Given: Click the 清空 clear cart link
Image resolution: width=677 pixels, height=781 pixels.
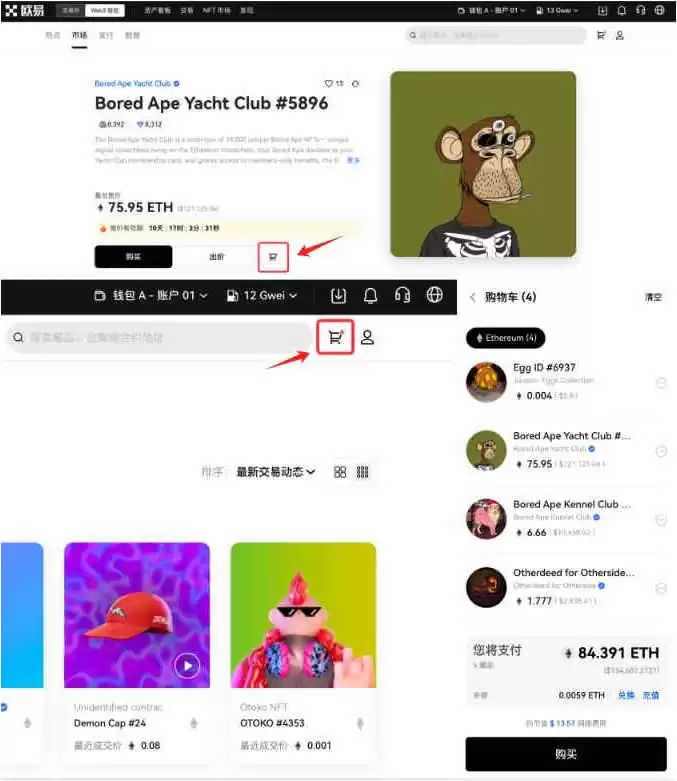Looking at the screenshot, I should (x=653, y=297).
